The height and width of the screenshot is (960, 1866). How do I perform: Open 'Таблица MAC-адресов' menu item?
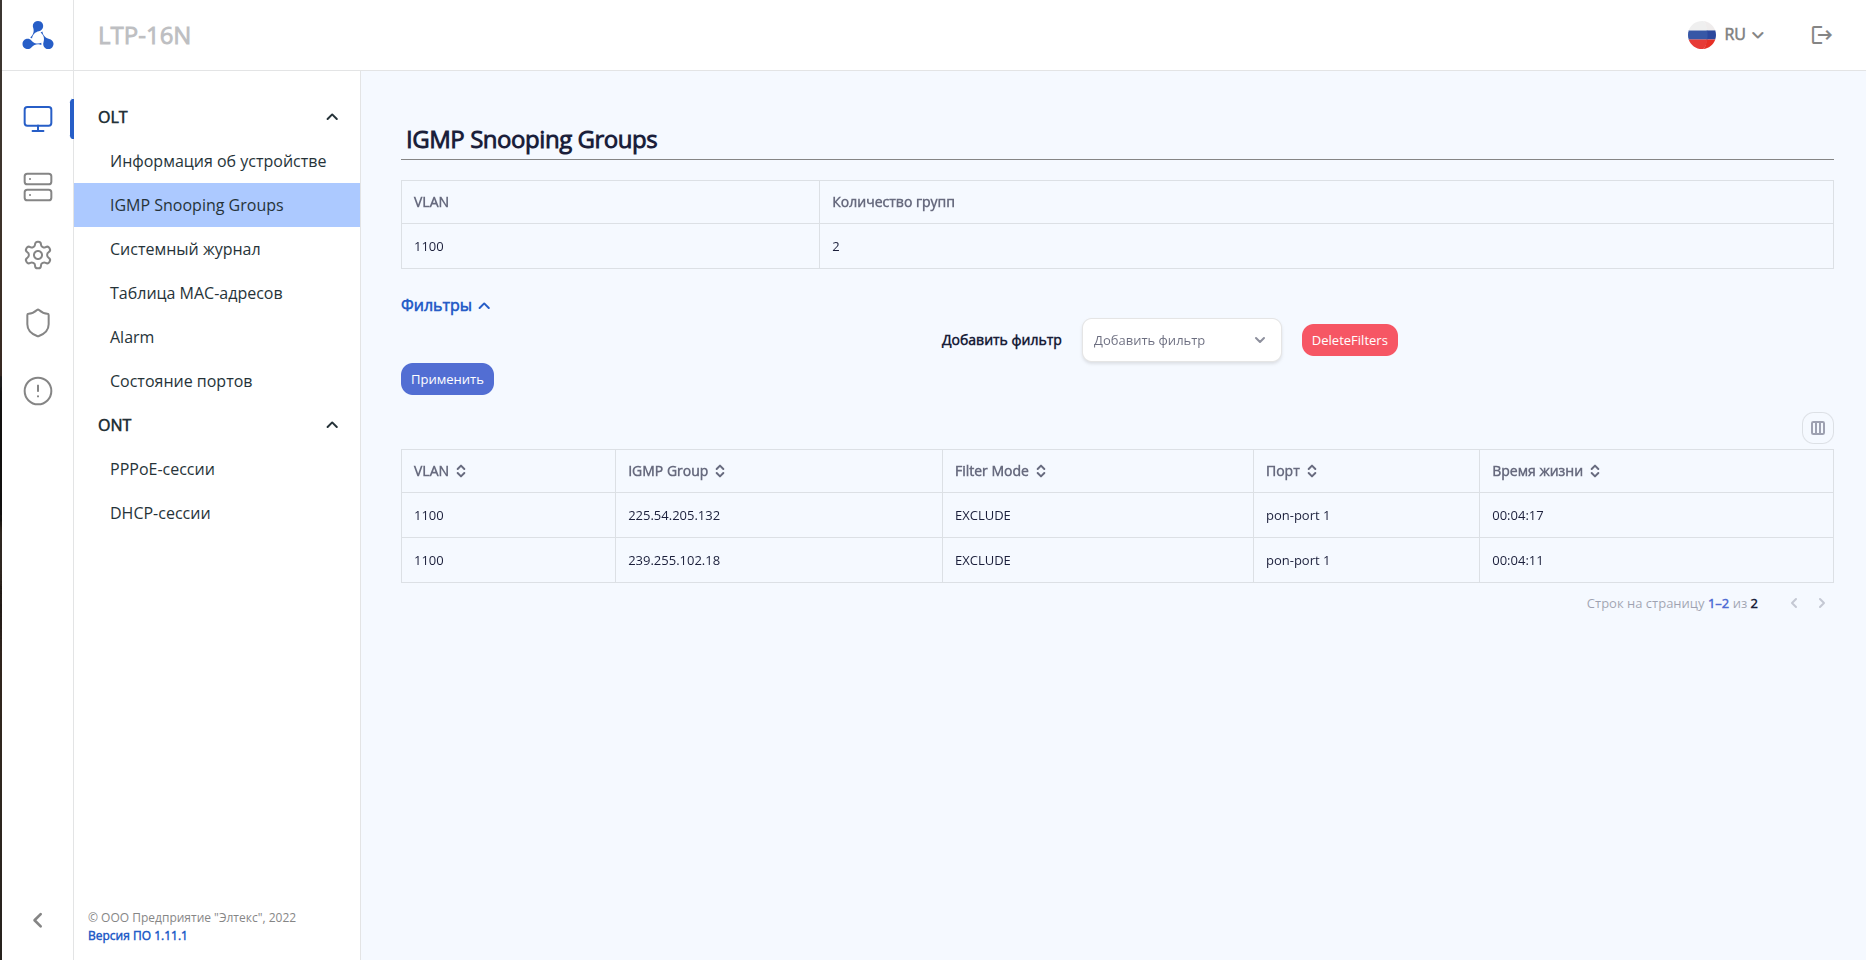tap(196, 293)
